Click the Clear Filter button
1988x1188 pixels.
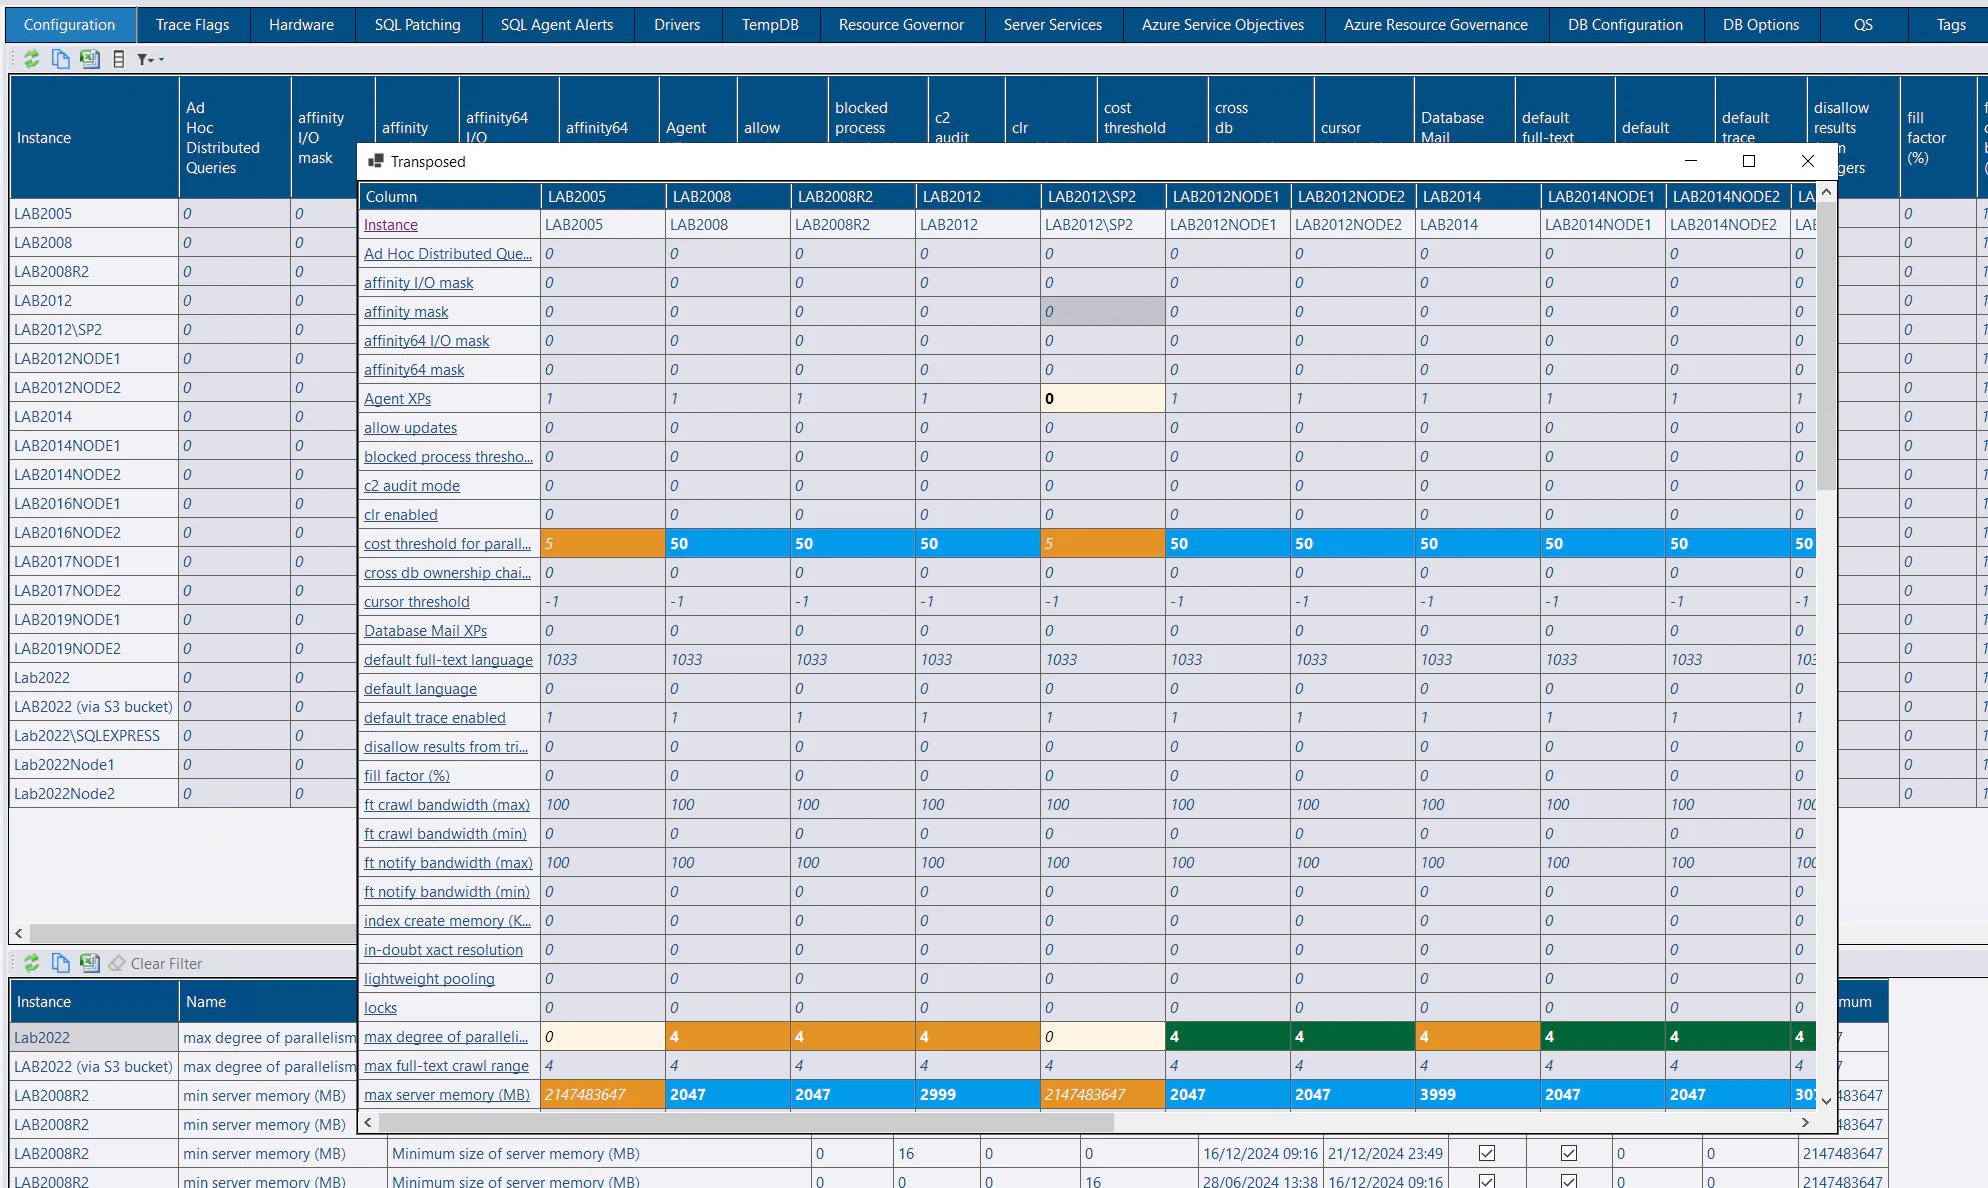pos(156,963)
